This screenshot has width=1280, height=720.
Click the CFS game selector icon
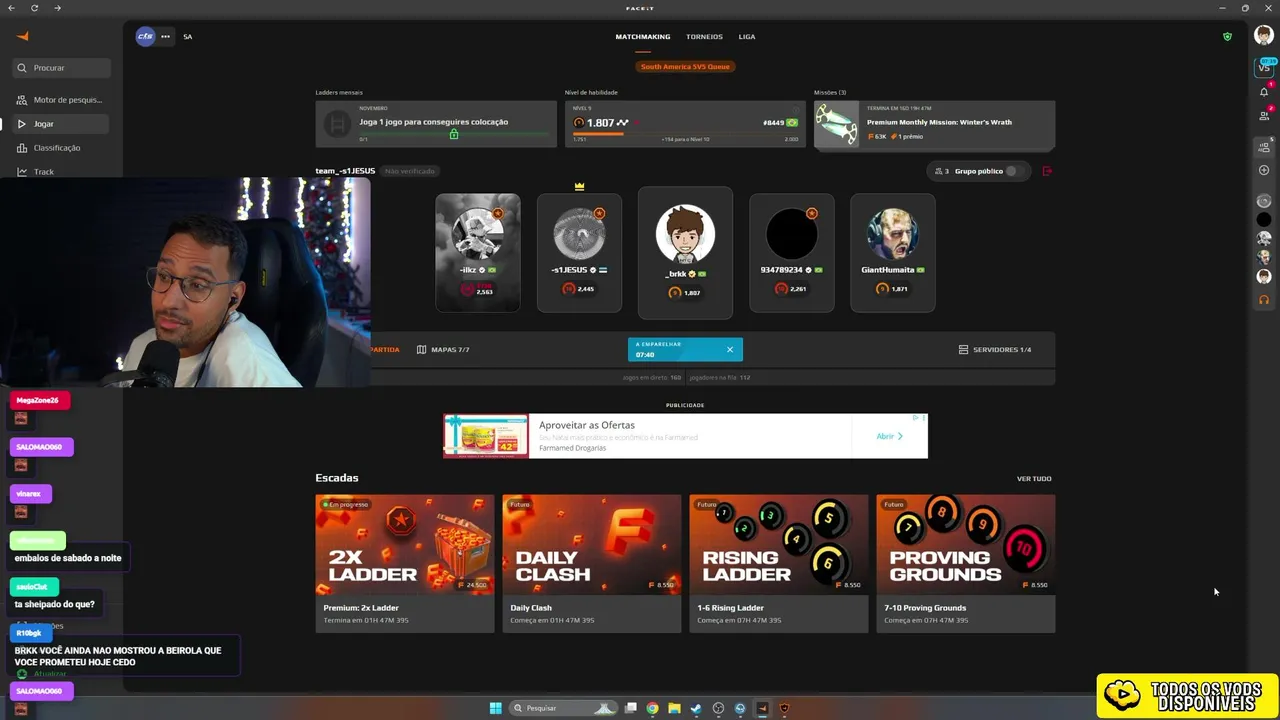click(146, 36)
